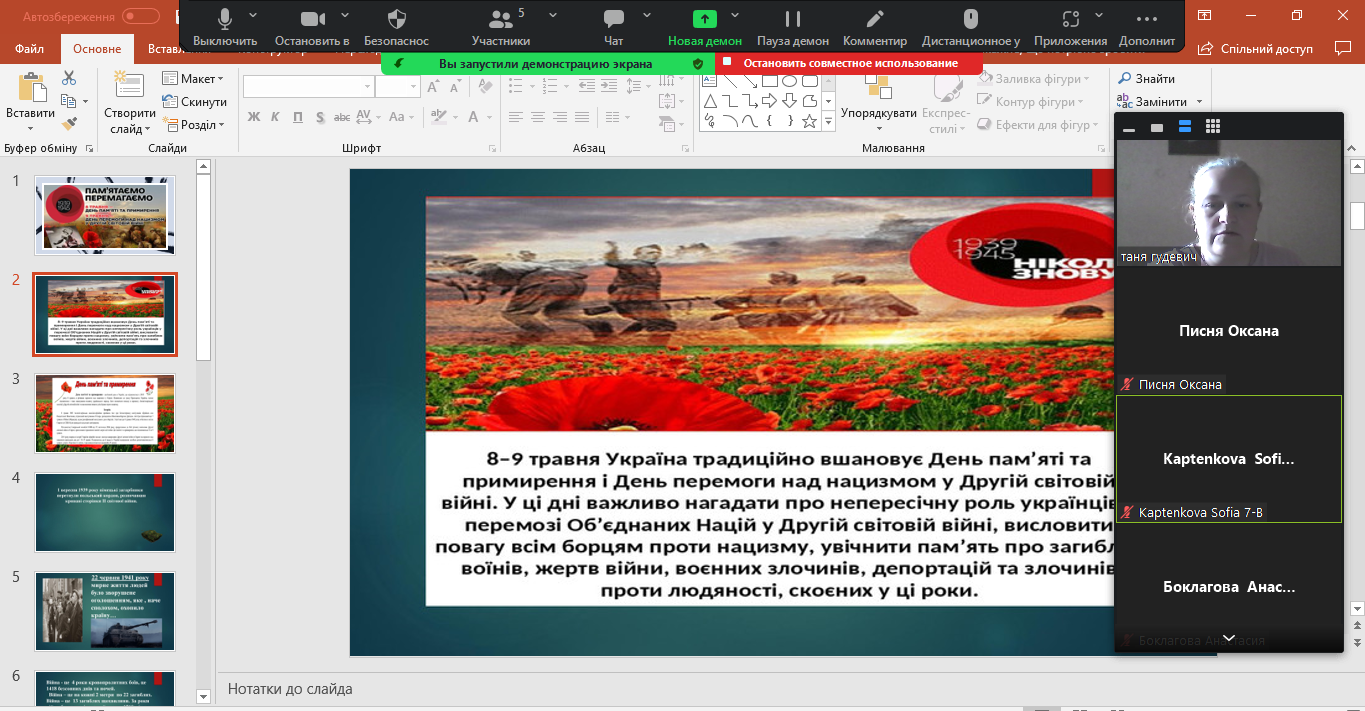This screenshot has height=711, width=1365.
Task: Click the Cut scissors icon
Action: 69,78
